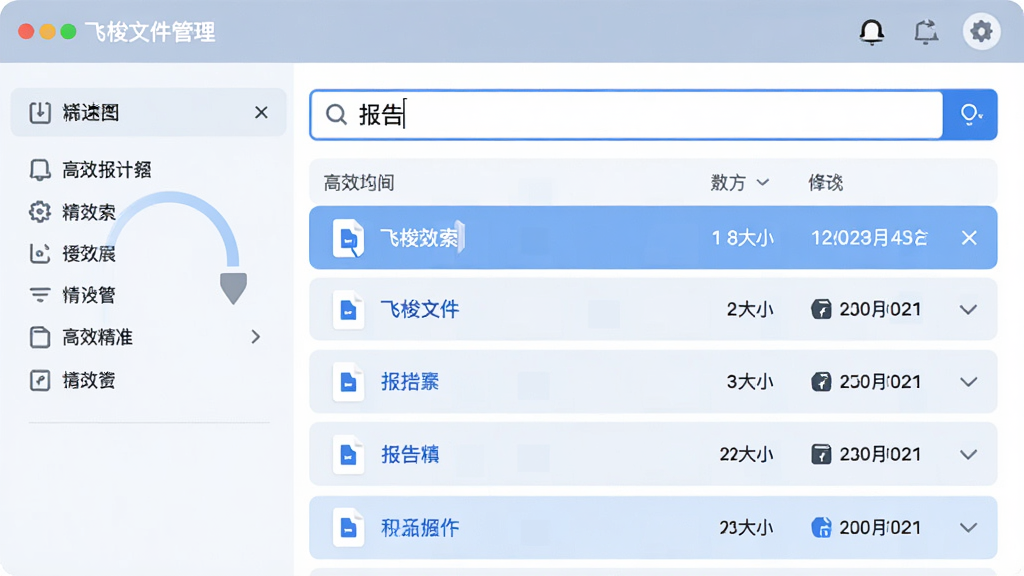Click the calendar icon in 报措察 row
Image resolution: width=1024 pixels, height=576 pixels.
821,381
